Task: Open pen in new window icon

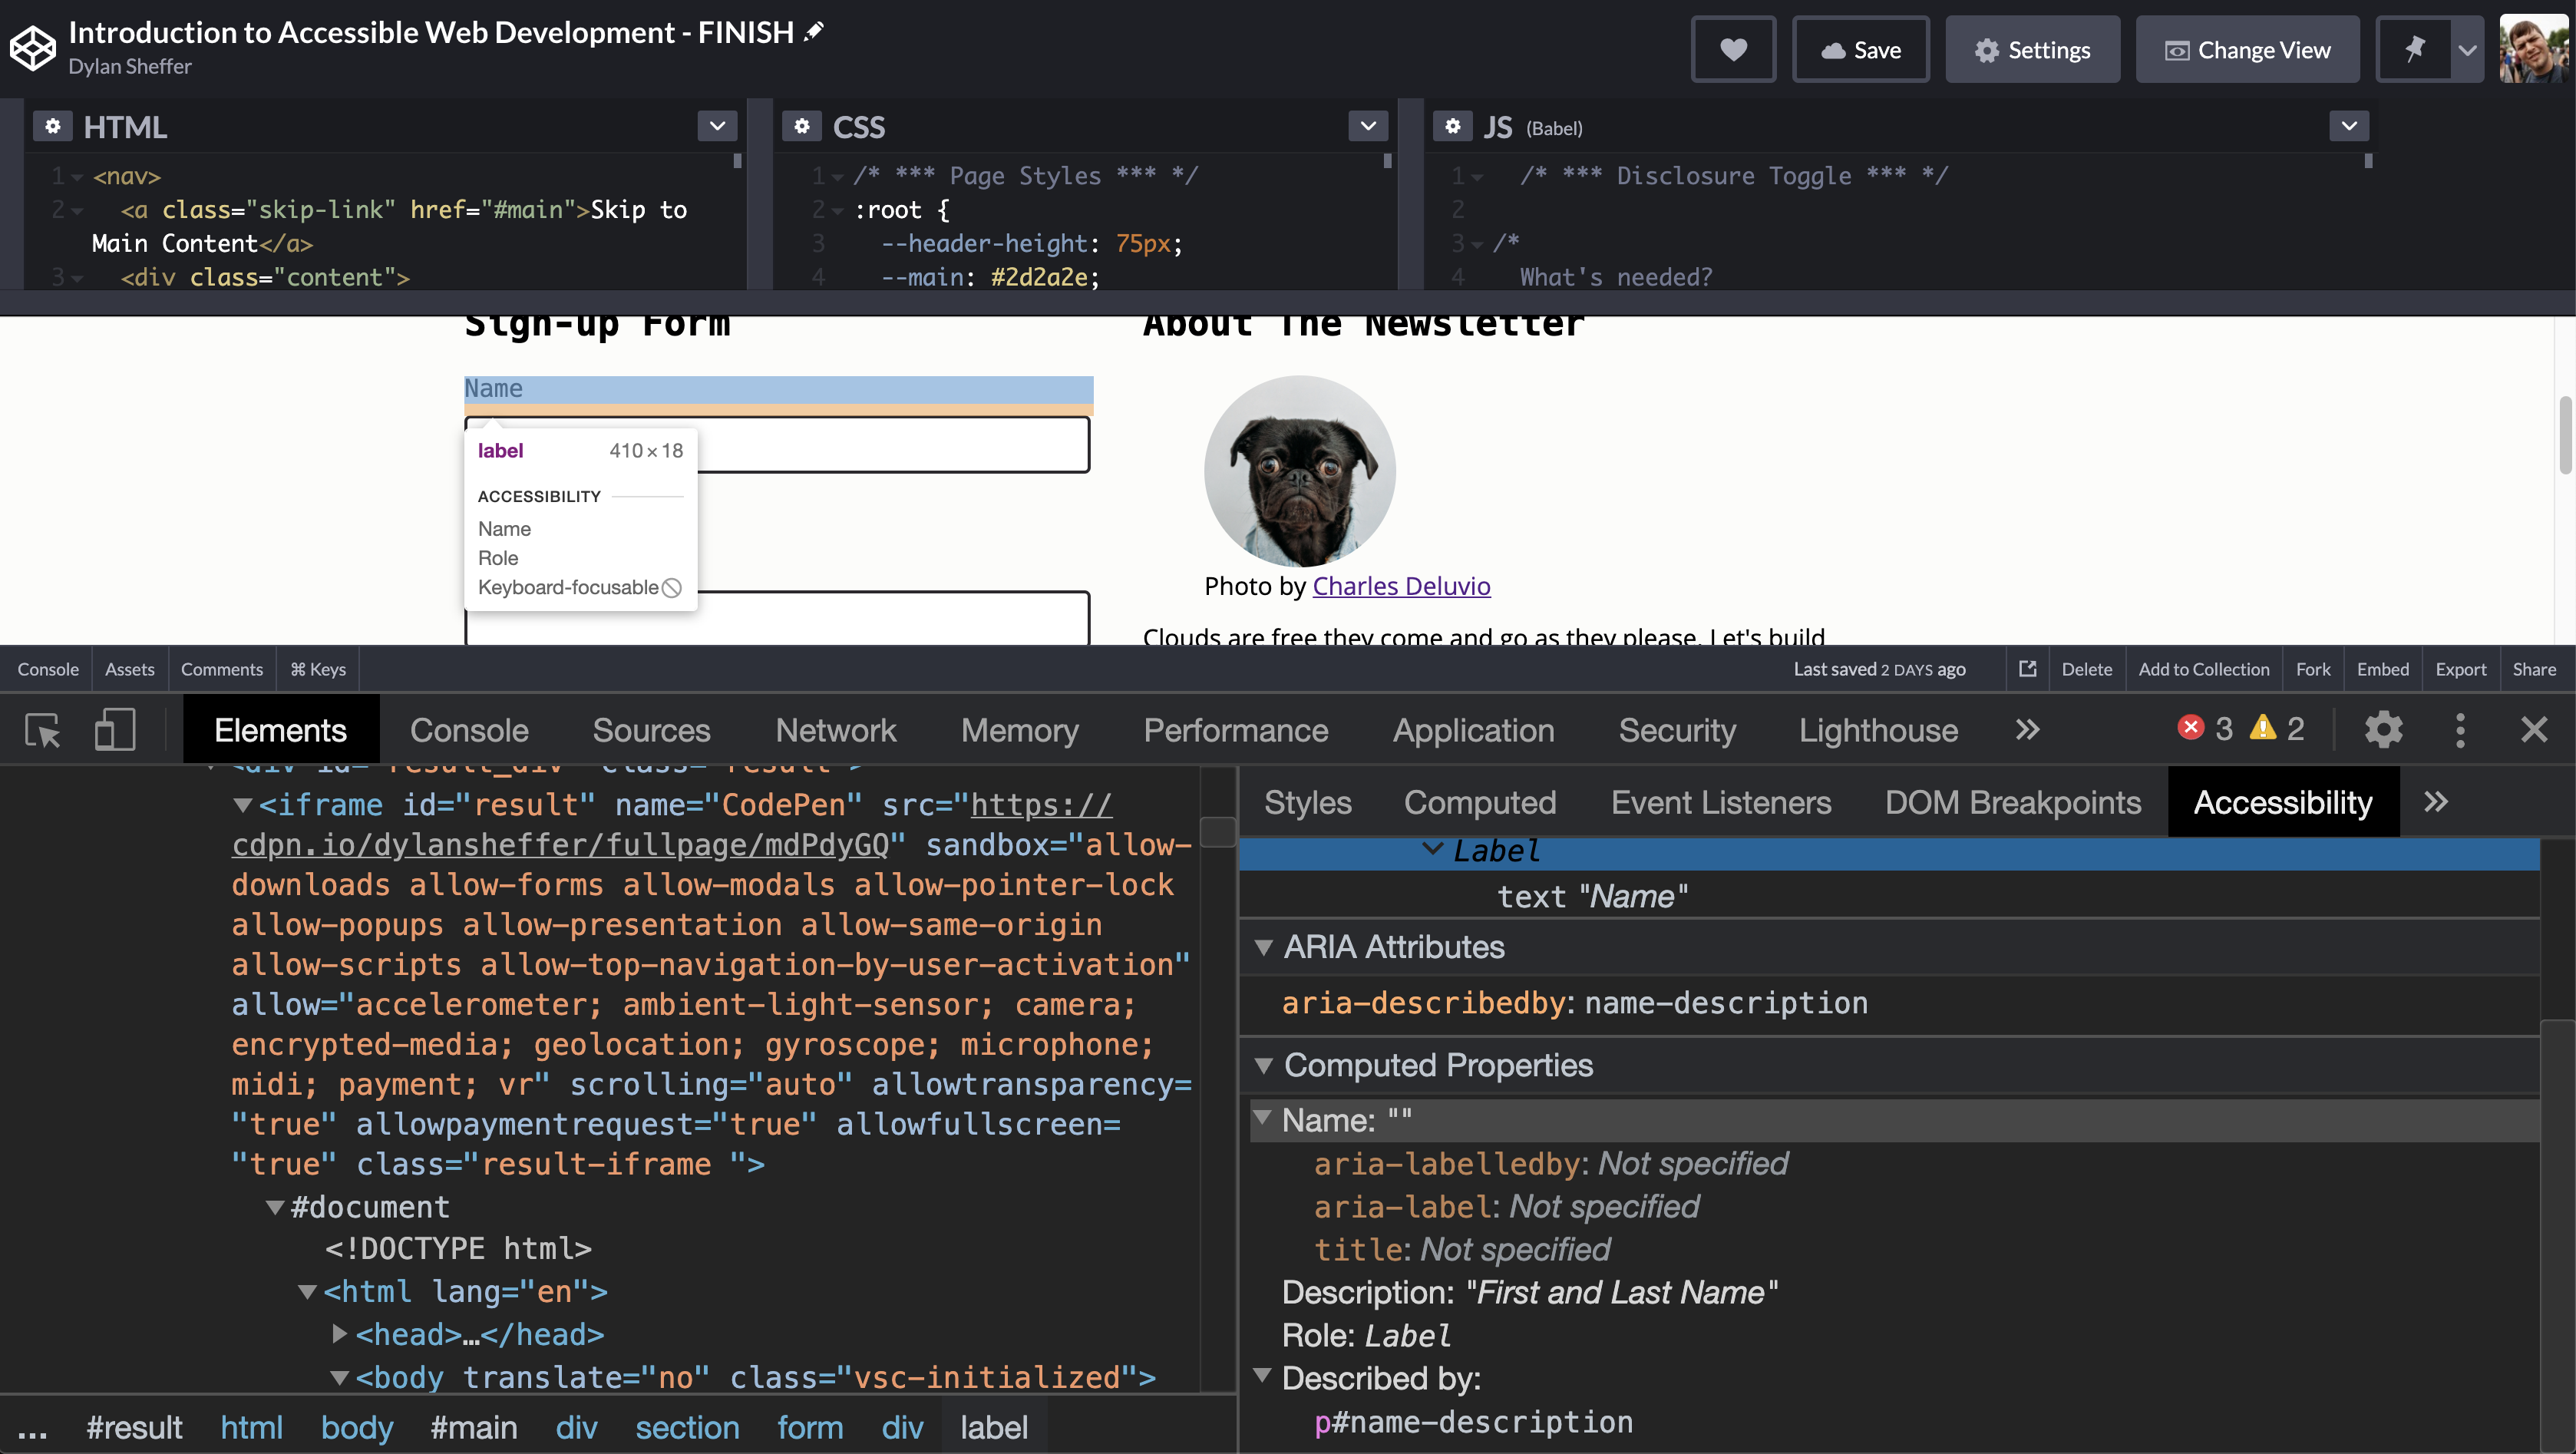Action: 2027,669
